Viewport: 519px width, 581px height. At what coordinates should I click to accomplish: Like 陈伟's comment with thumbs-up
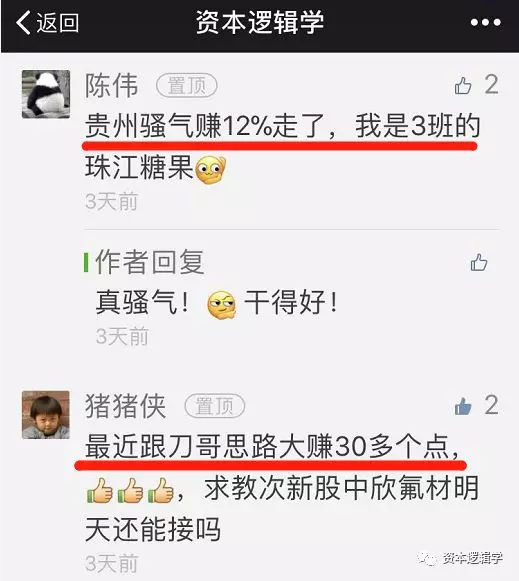coord(463,86)
